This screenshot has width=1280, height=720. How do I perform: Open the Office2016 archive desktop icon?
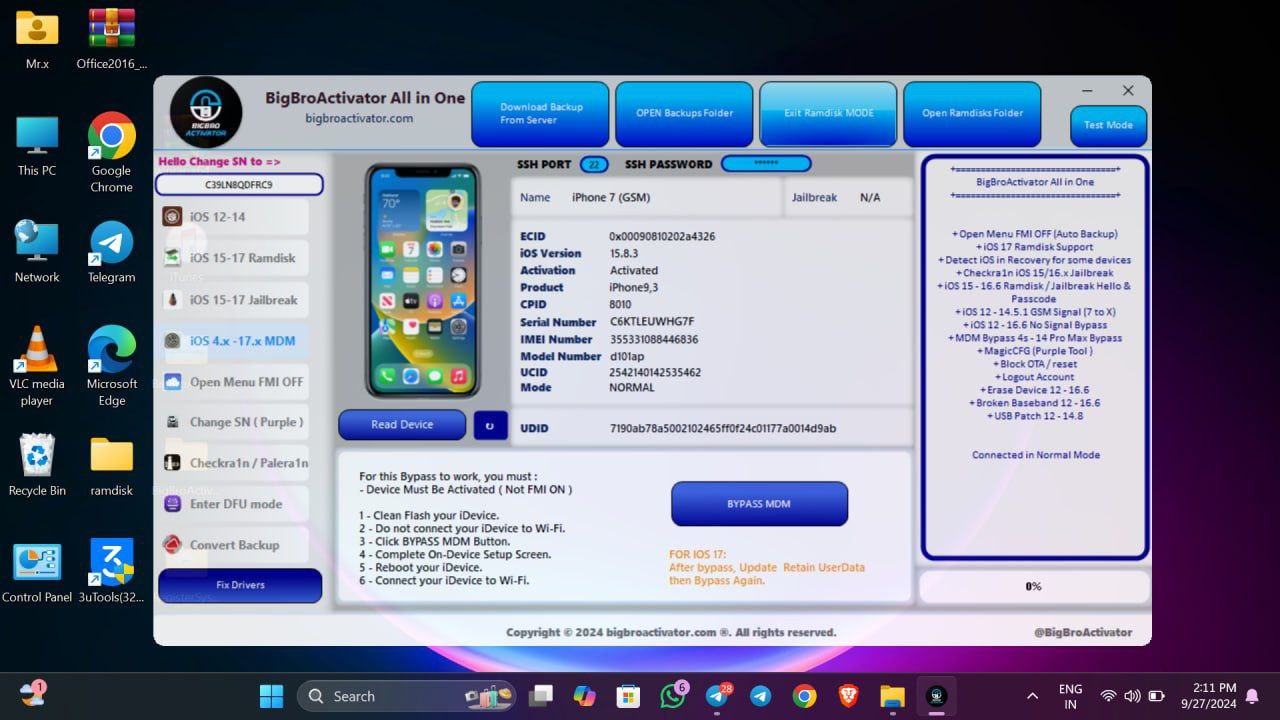112,40
